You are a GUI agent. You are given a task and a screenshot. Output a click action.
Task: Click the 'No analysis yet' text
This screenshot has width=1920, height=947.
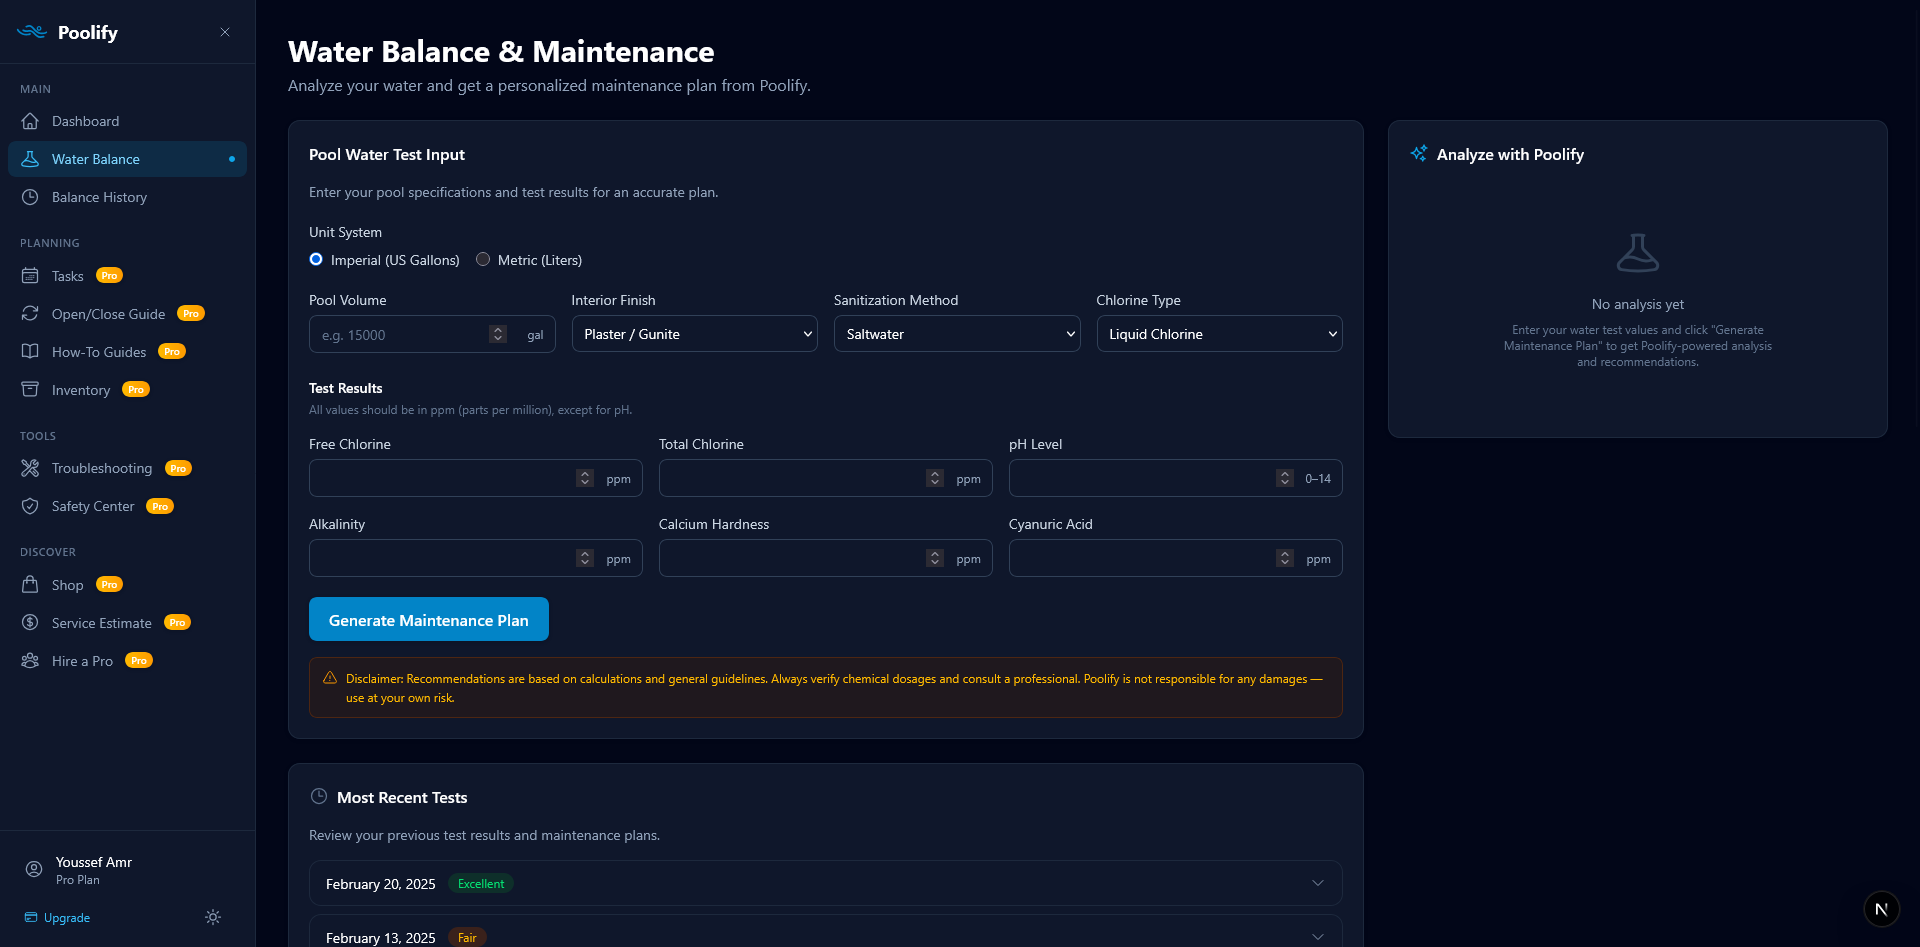(1638, 304)
